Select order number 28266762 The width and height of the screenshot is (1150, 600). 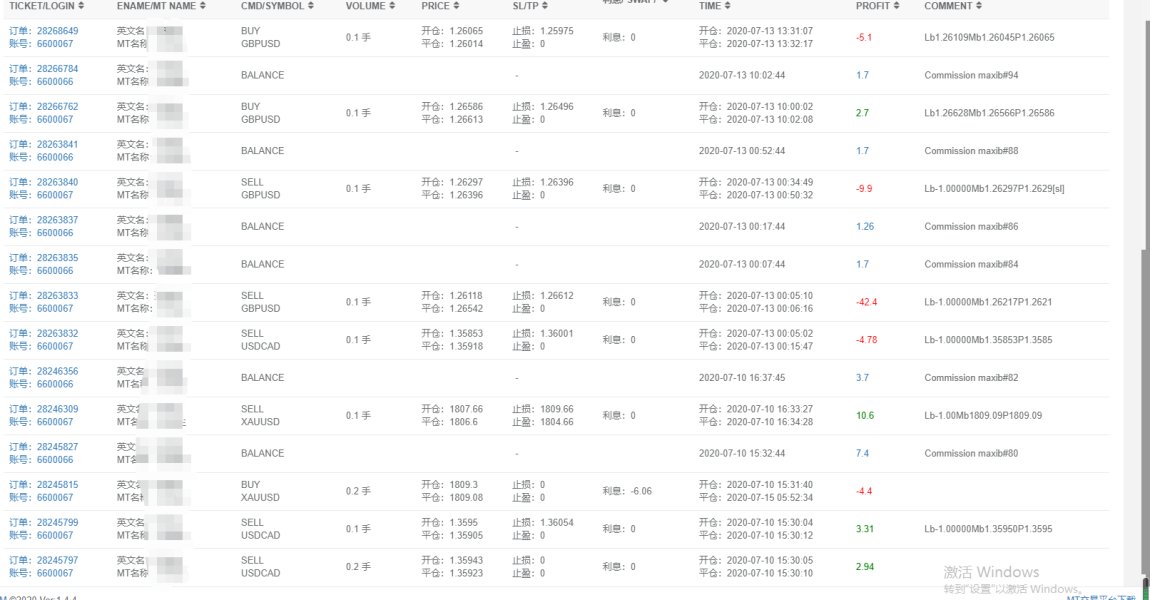(57, 106)
